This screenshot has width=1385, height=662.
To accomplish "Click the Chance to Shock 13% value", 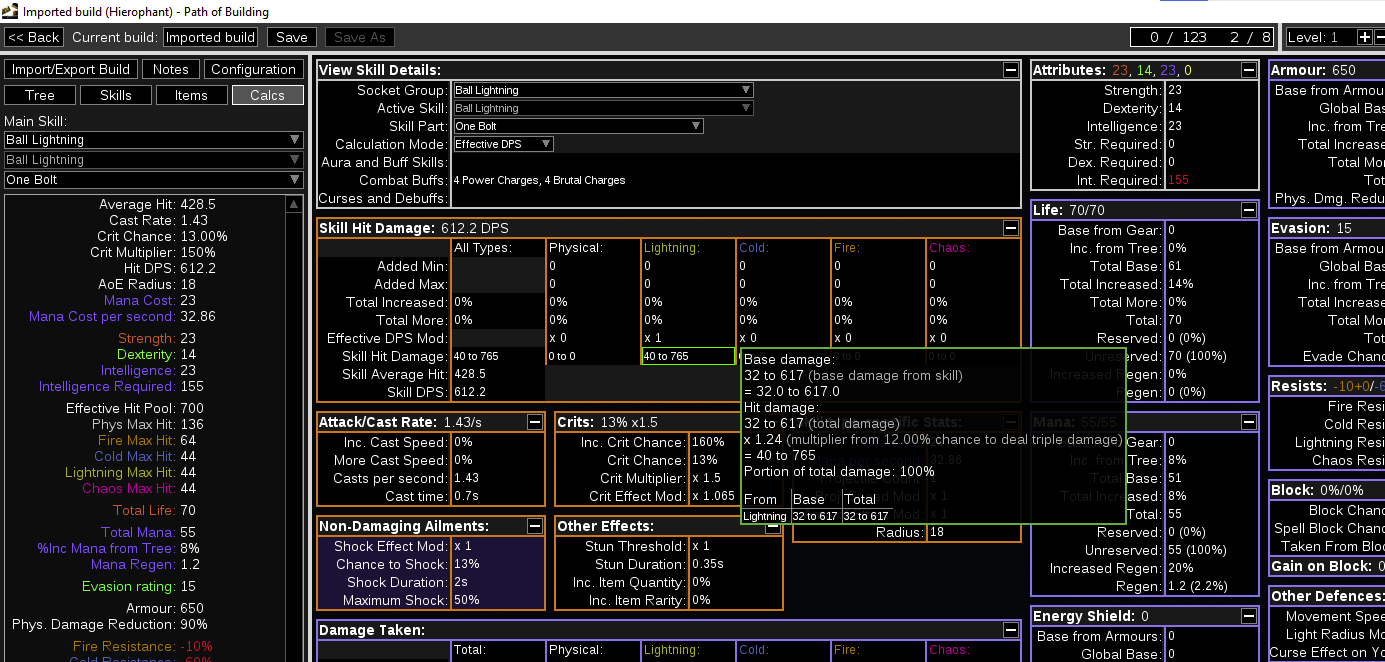I will [466, 564].
